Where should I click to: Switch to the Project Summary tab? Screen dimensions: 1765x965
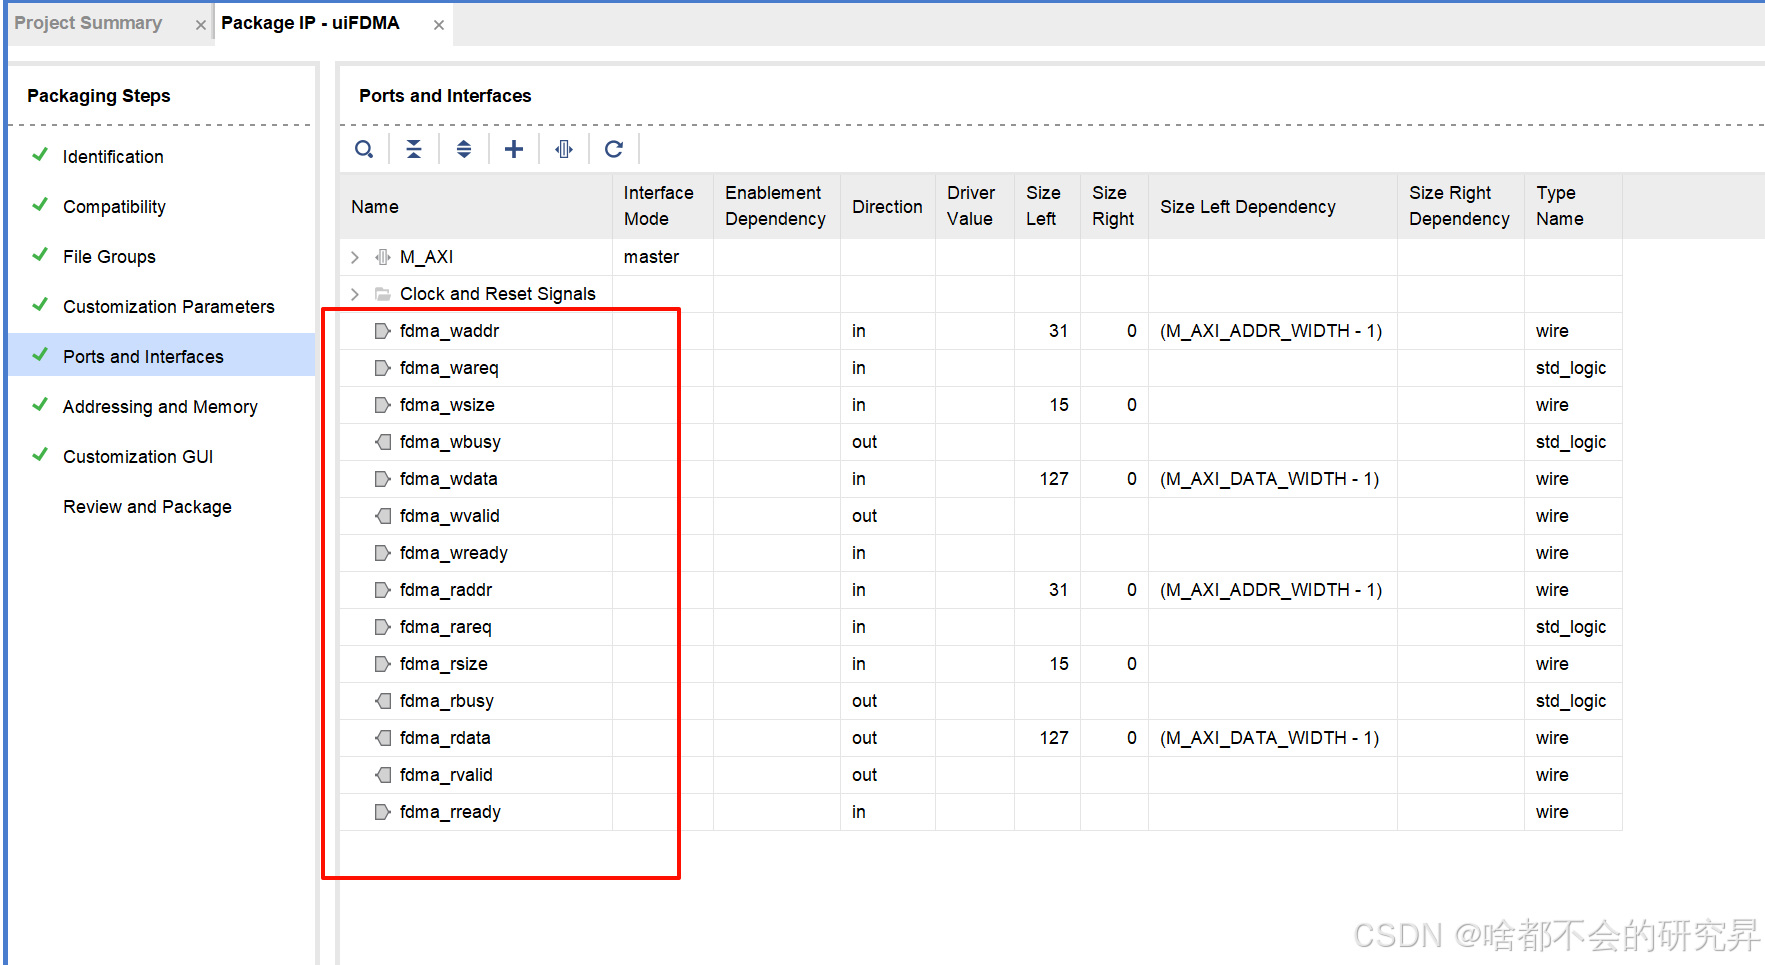pyautogui.click(x=88, y=23)
